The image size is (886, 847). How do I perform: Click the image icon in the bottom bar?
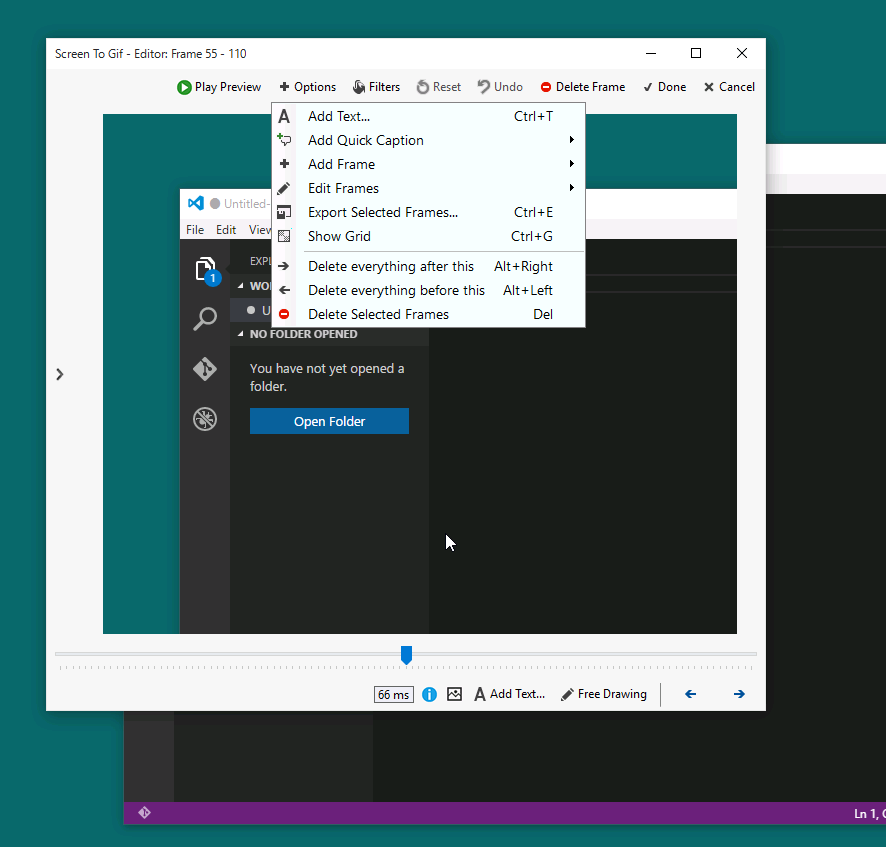(454, 694)
